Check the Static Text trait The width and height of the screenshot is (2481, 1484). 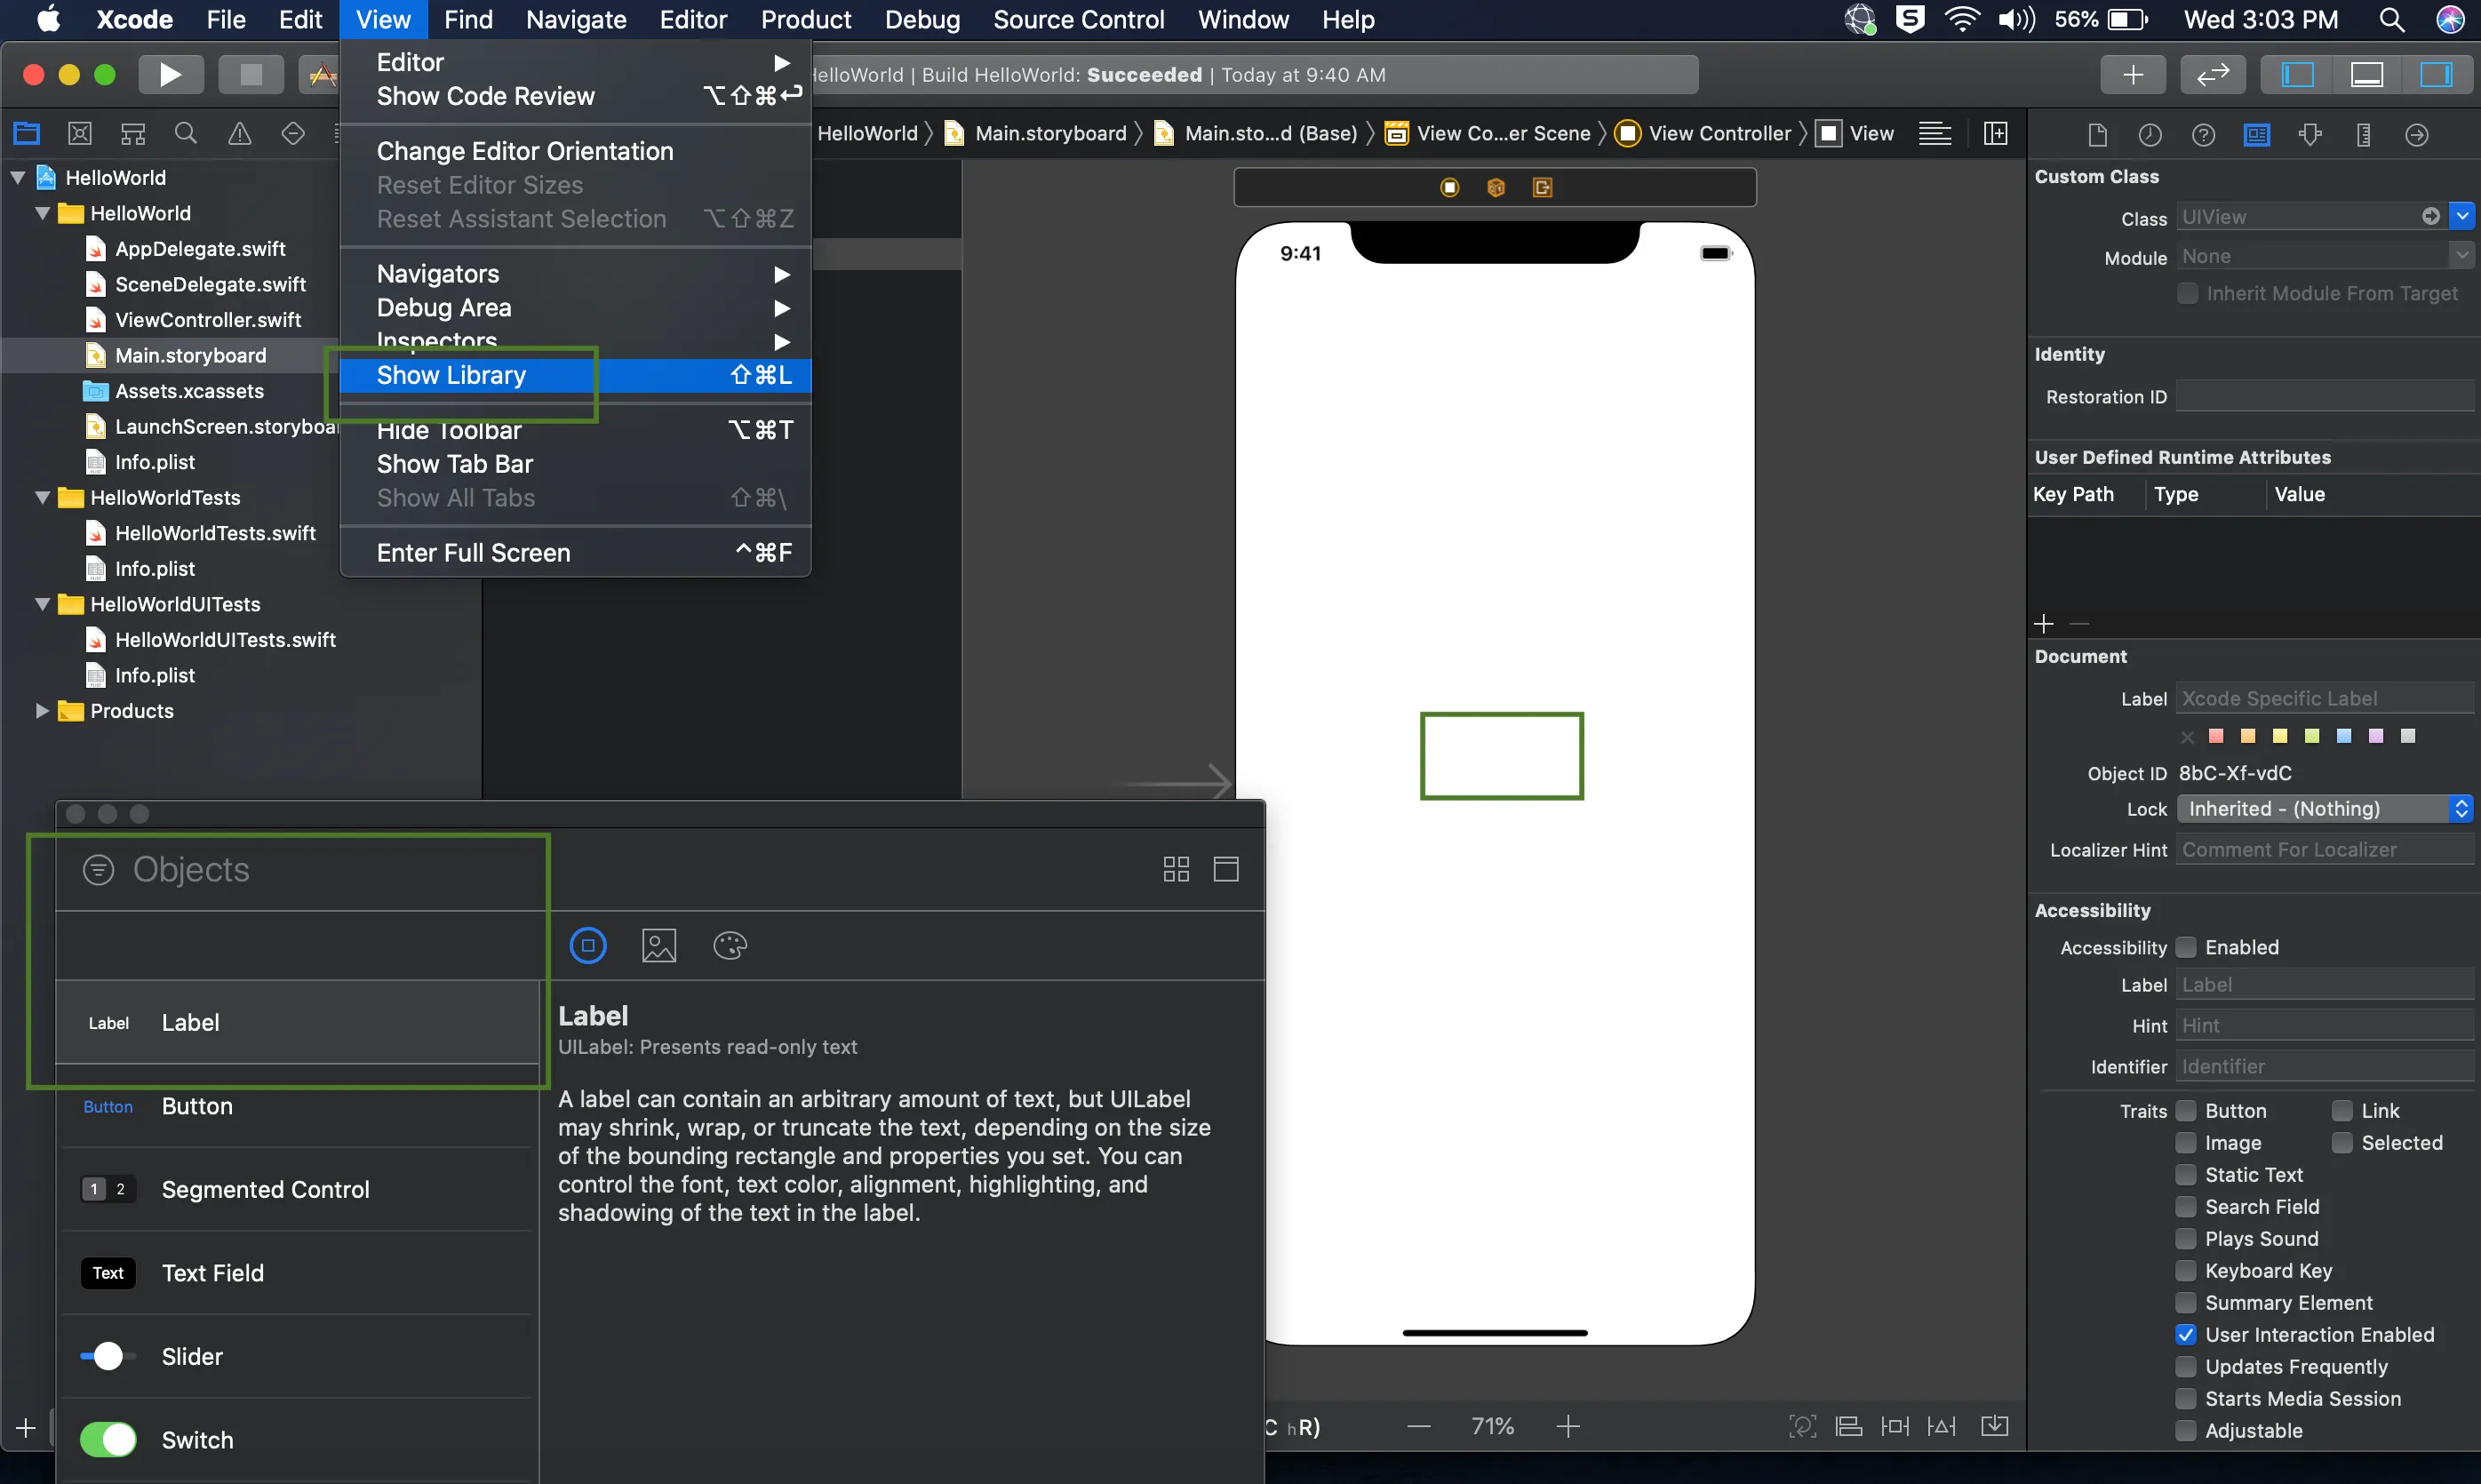click(2186, 1175)
